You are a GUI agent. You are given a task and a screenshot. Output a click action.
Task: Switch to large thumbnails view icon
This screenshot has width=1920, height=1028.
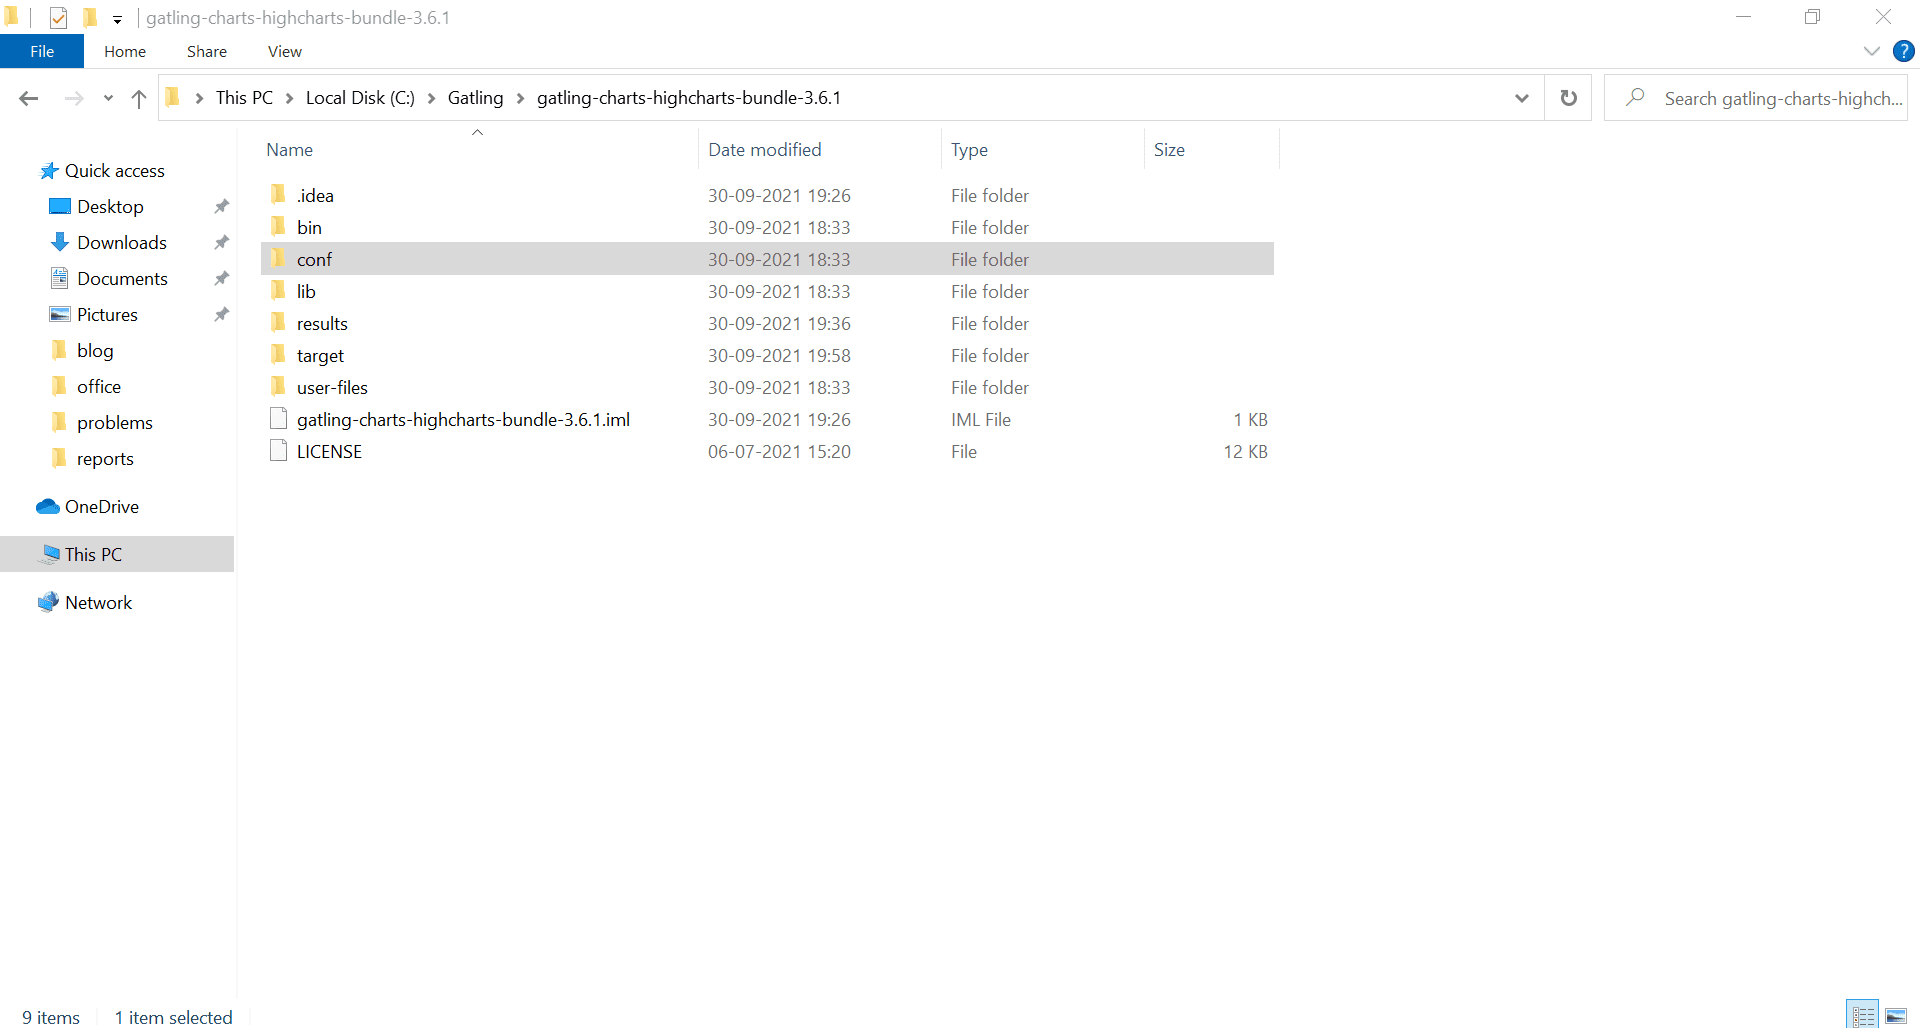(1896, 1016)
